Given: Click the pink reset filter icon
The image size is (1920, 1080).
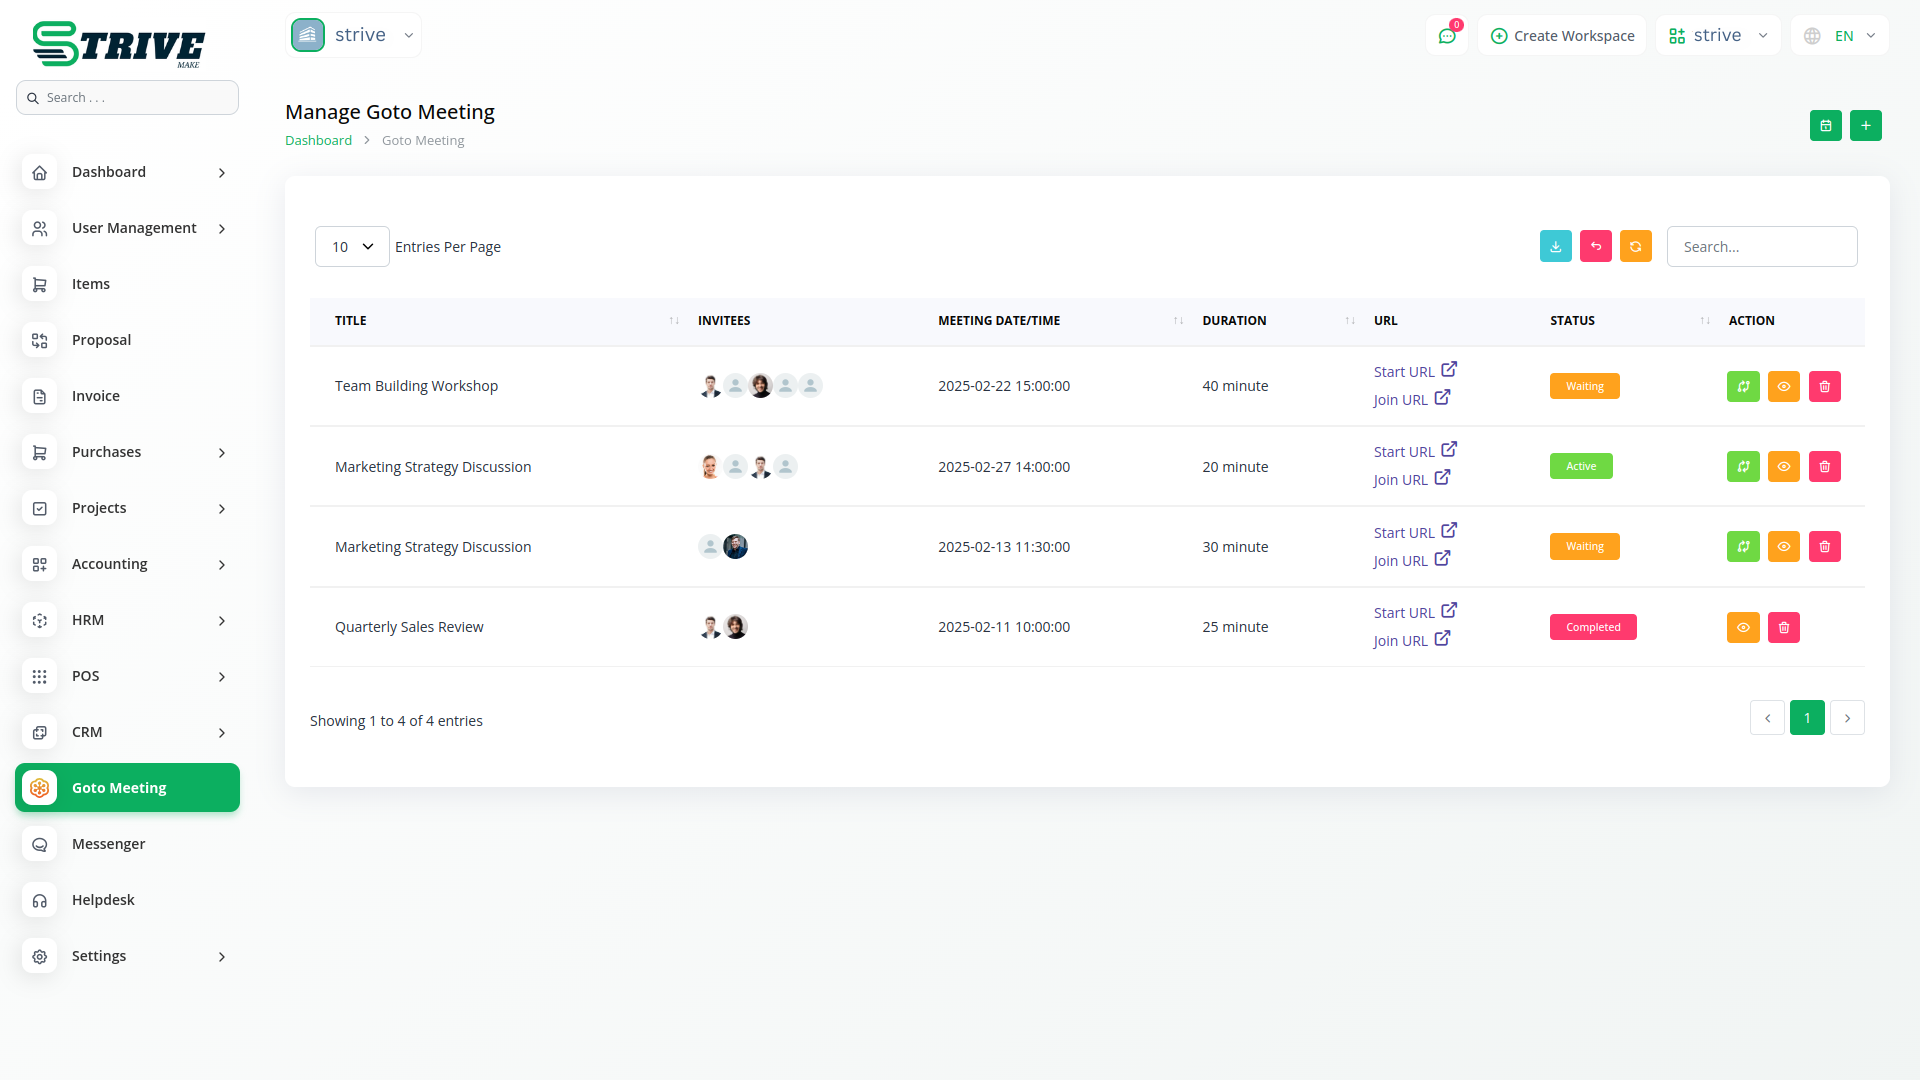Looking at the screenshot, I should click(1595, 247).
